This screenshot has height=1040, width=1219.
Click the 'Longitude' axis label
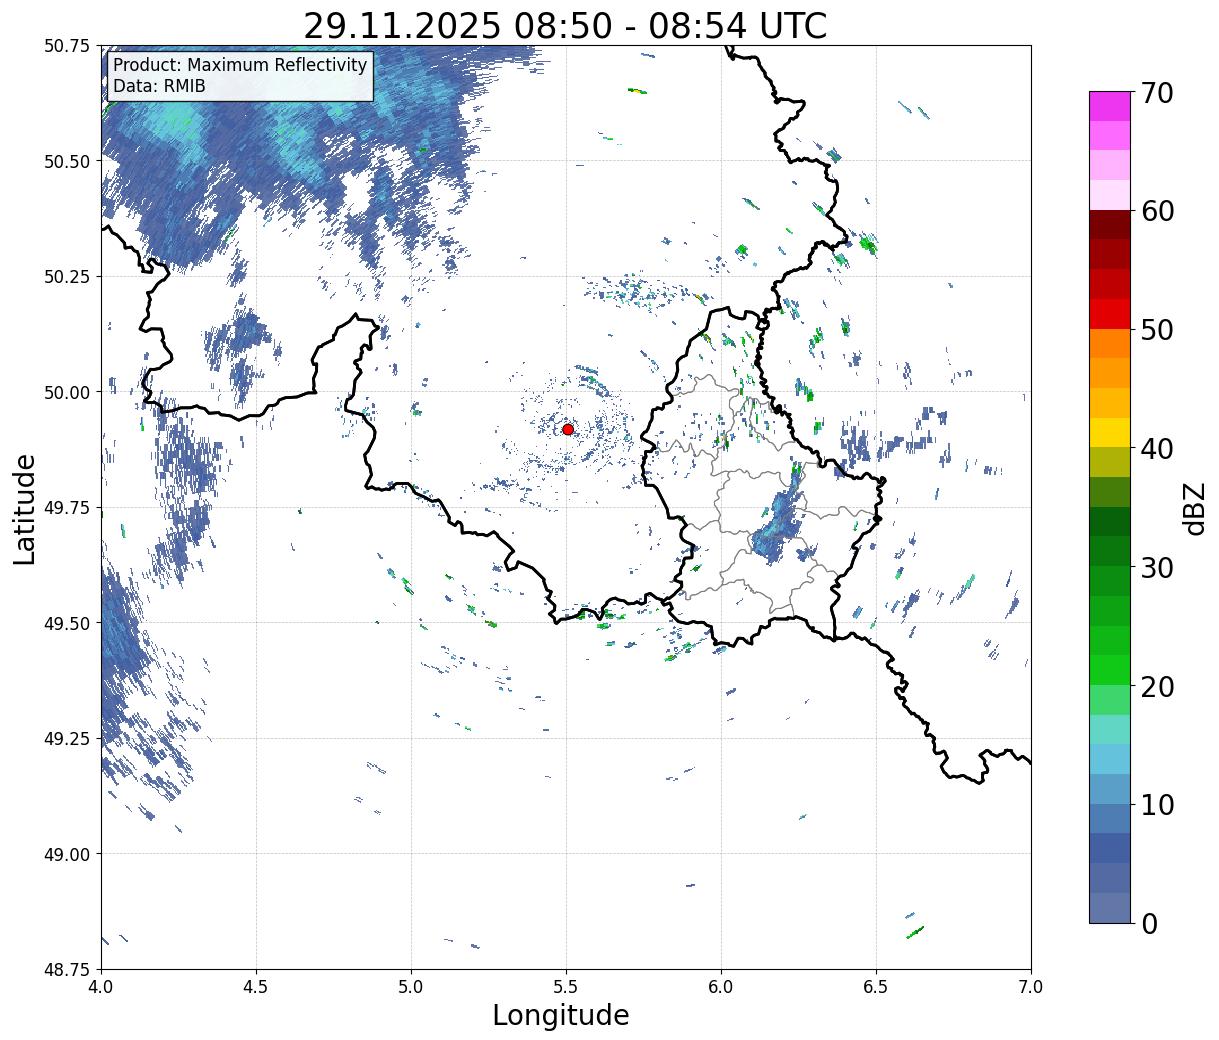pyautogui.click(x=561, y=1015)
